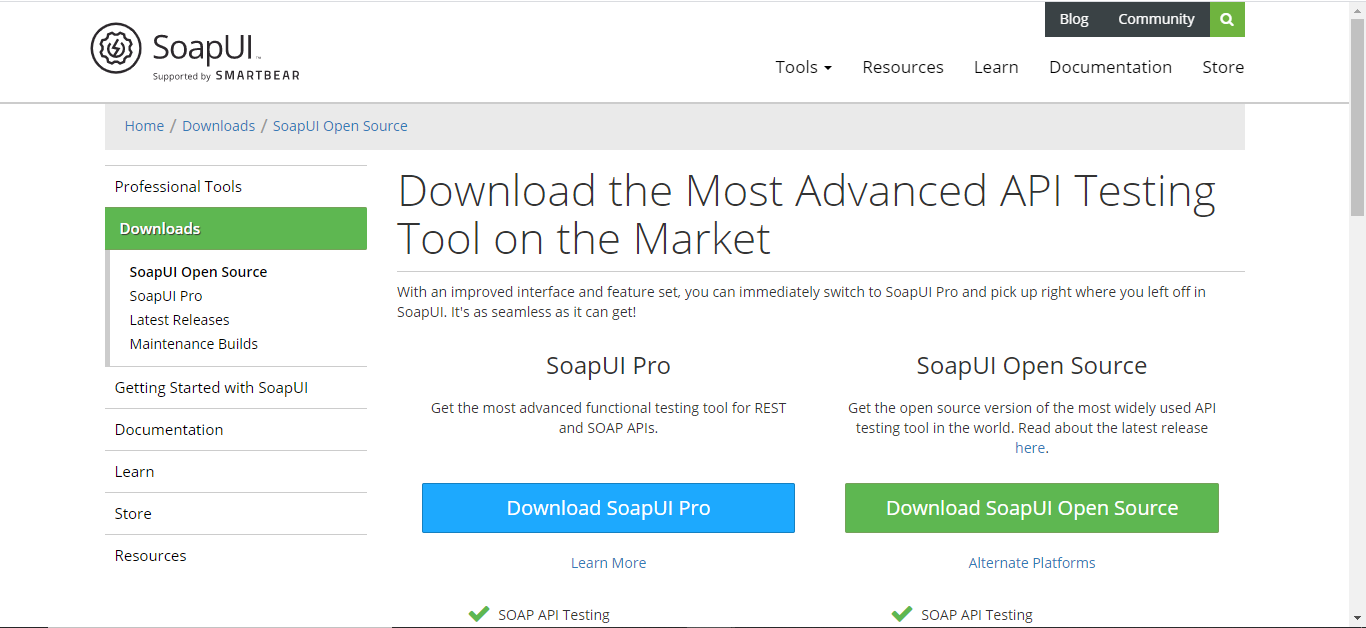Switch to the Community section

pos(1156,18)
